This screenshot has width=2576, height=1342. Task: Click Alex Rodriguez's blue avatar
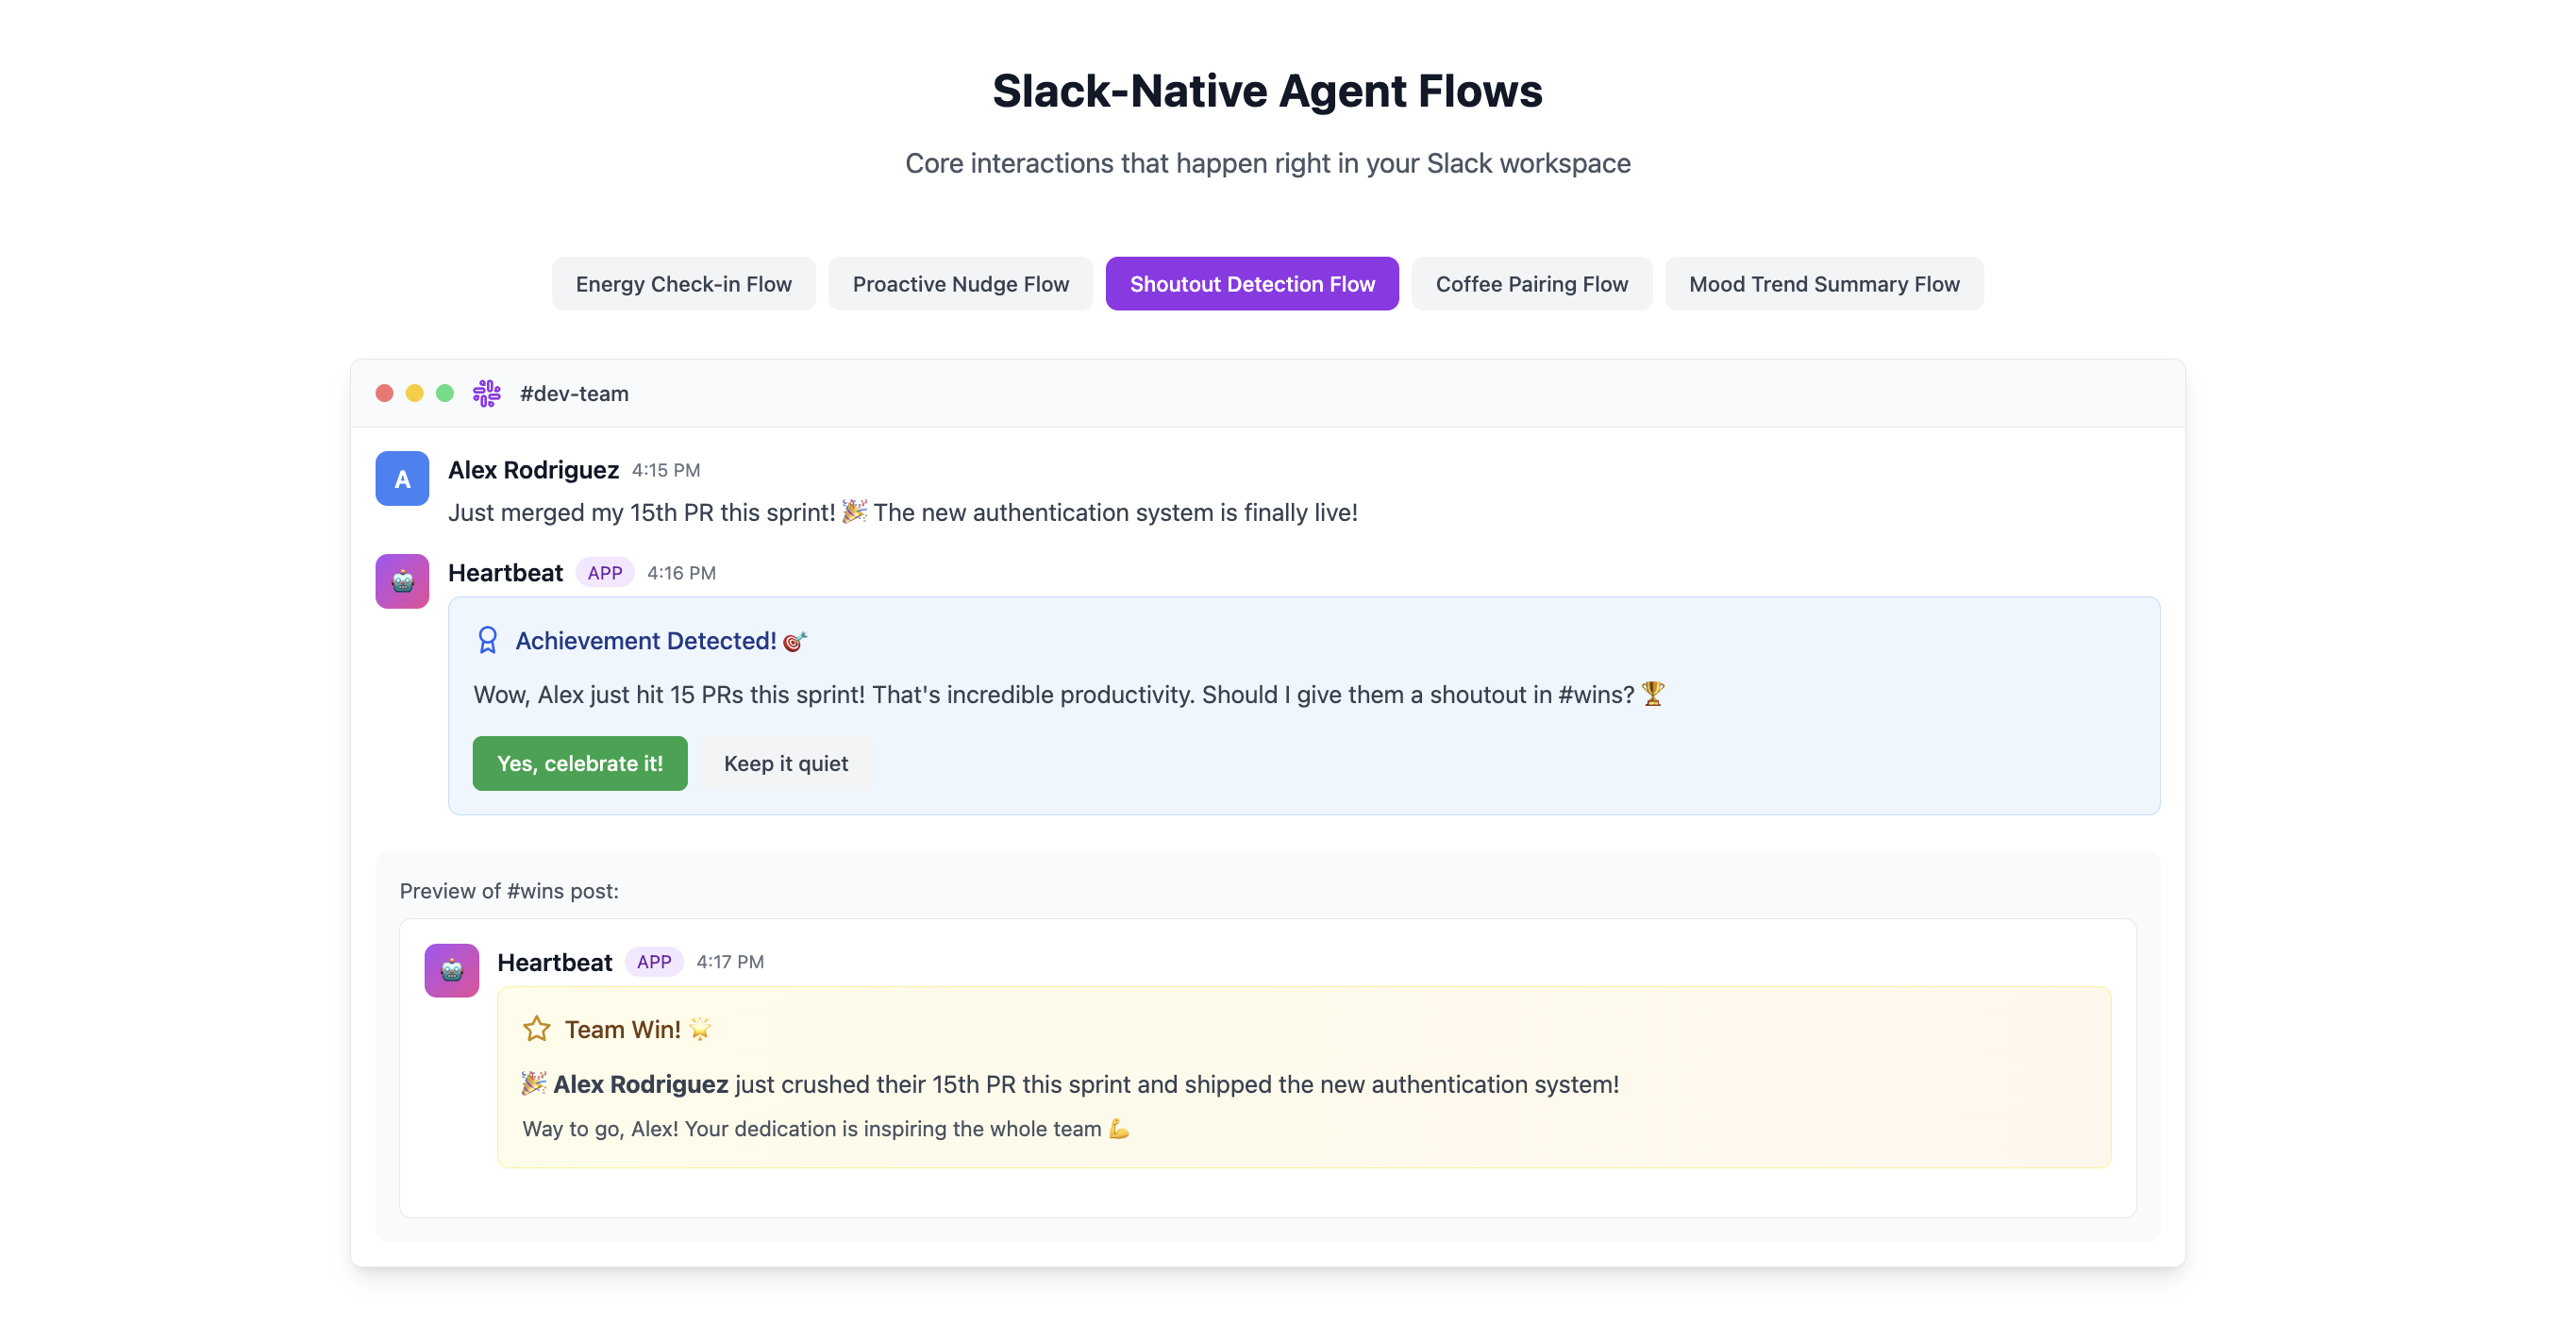point(402,479)
